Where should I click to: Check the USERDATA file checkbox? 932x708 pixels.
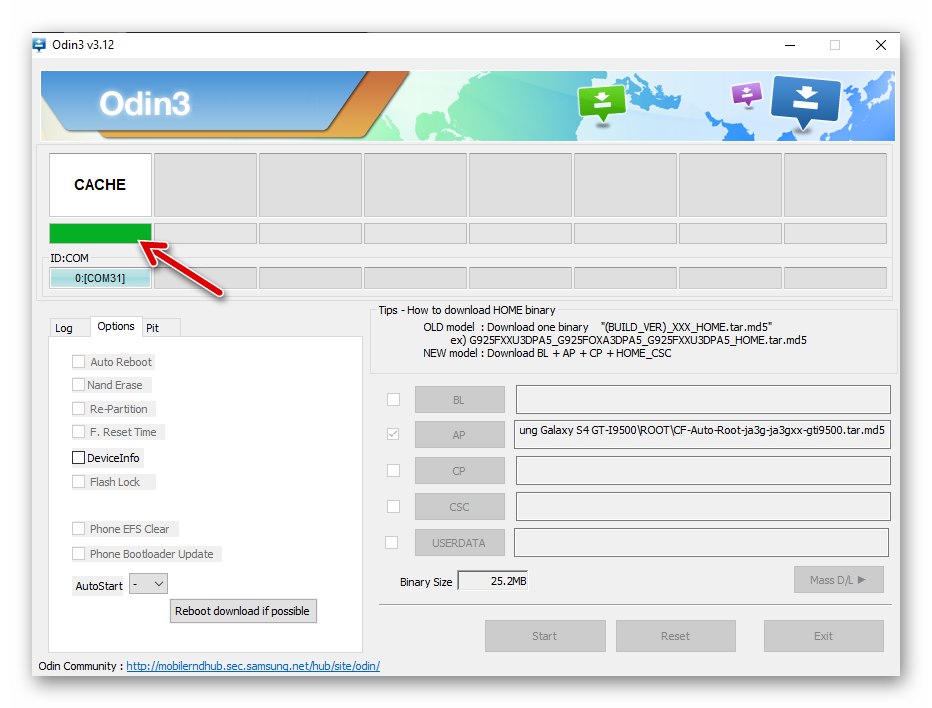[392, 542]
